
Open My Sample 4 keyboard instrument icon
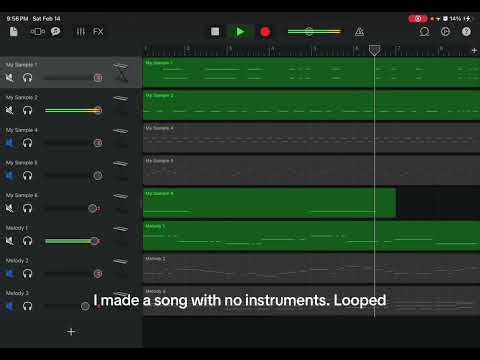[120, 131]
